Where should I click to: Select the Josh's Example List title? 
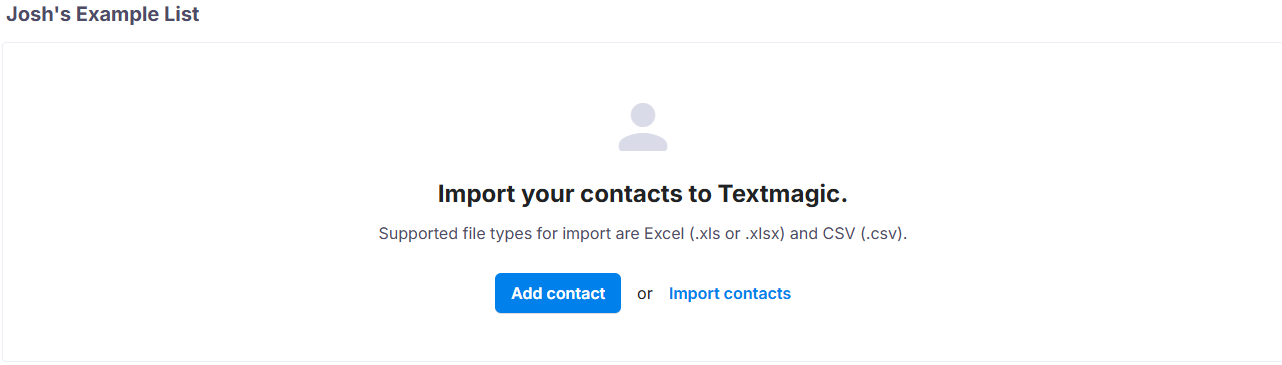tap(103, 15)
